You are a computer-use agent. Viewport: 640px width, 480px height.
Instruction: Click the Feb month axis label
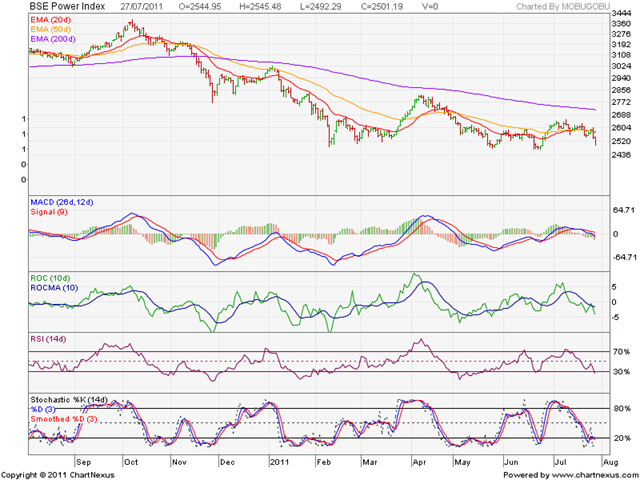coord(324,462)
